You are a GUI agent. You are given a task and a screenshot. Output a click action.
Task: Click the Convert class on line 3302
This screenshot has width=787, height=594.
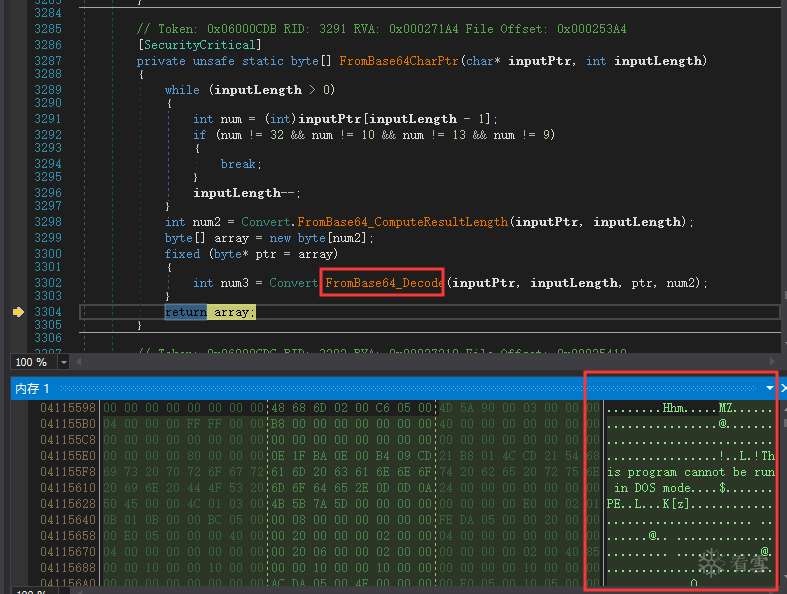coord(294,283)
